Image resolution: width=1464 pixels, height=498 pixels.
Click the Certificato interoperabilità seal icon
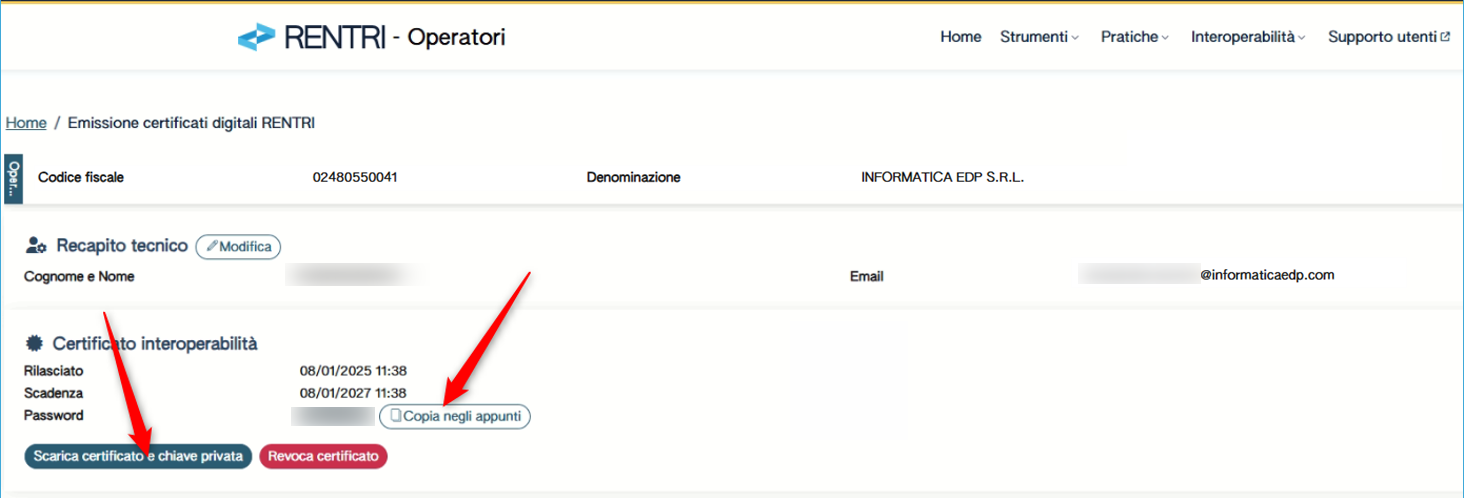point(34,344)
